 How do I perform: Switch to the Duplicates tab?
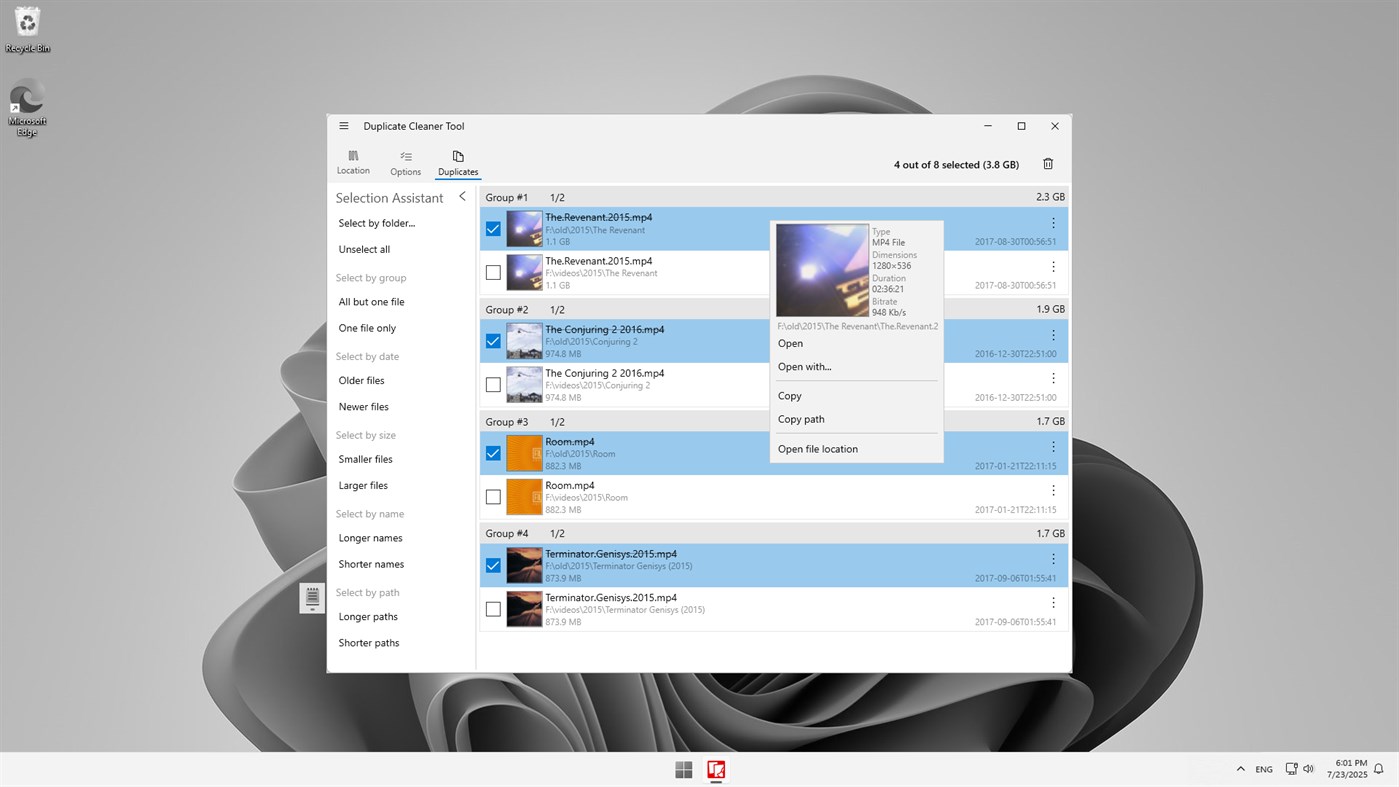pyautogui.click(x=457, y=162)
